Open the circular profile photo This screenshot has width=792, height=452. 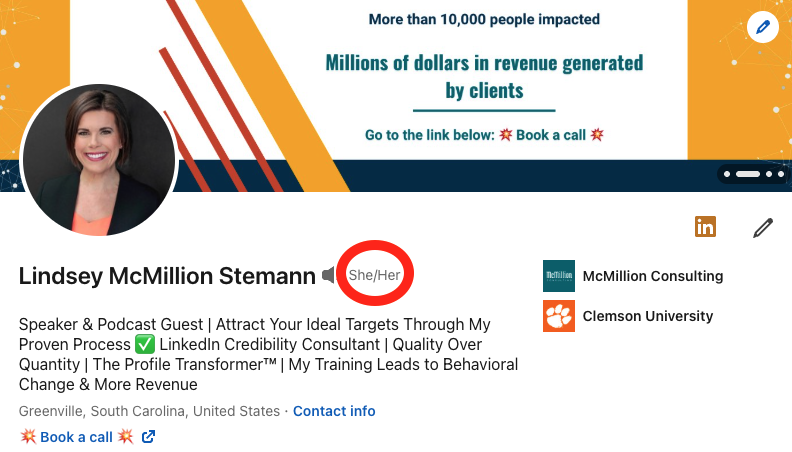[x=99, y=160]
